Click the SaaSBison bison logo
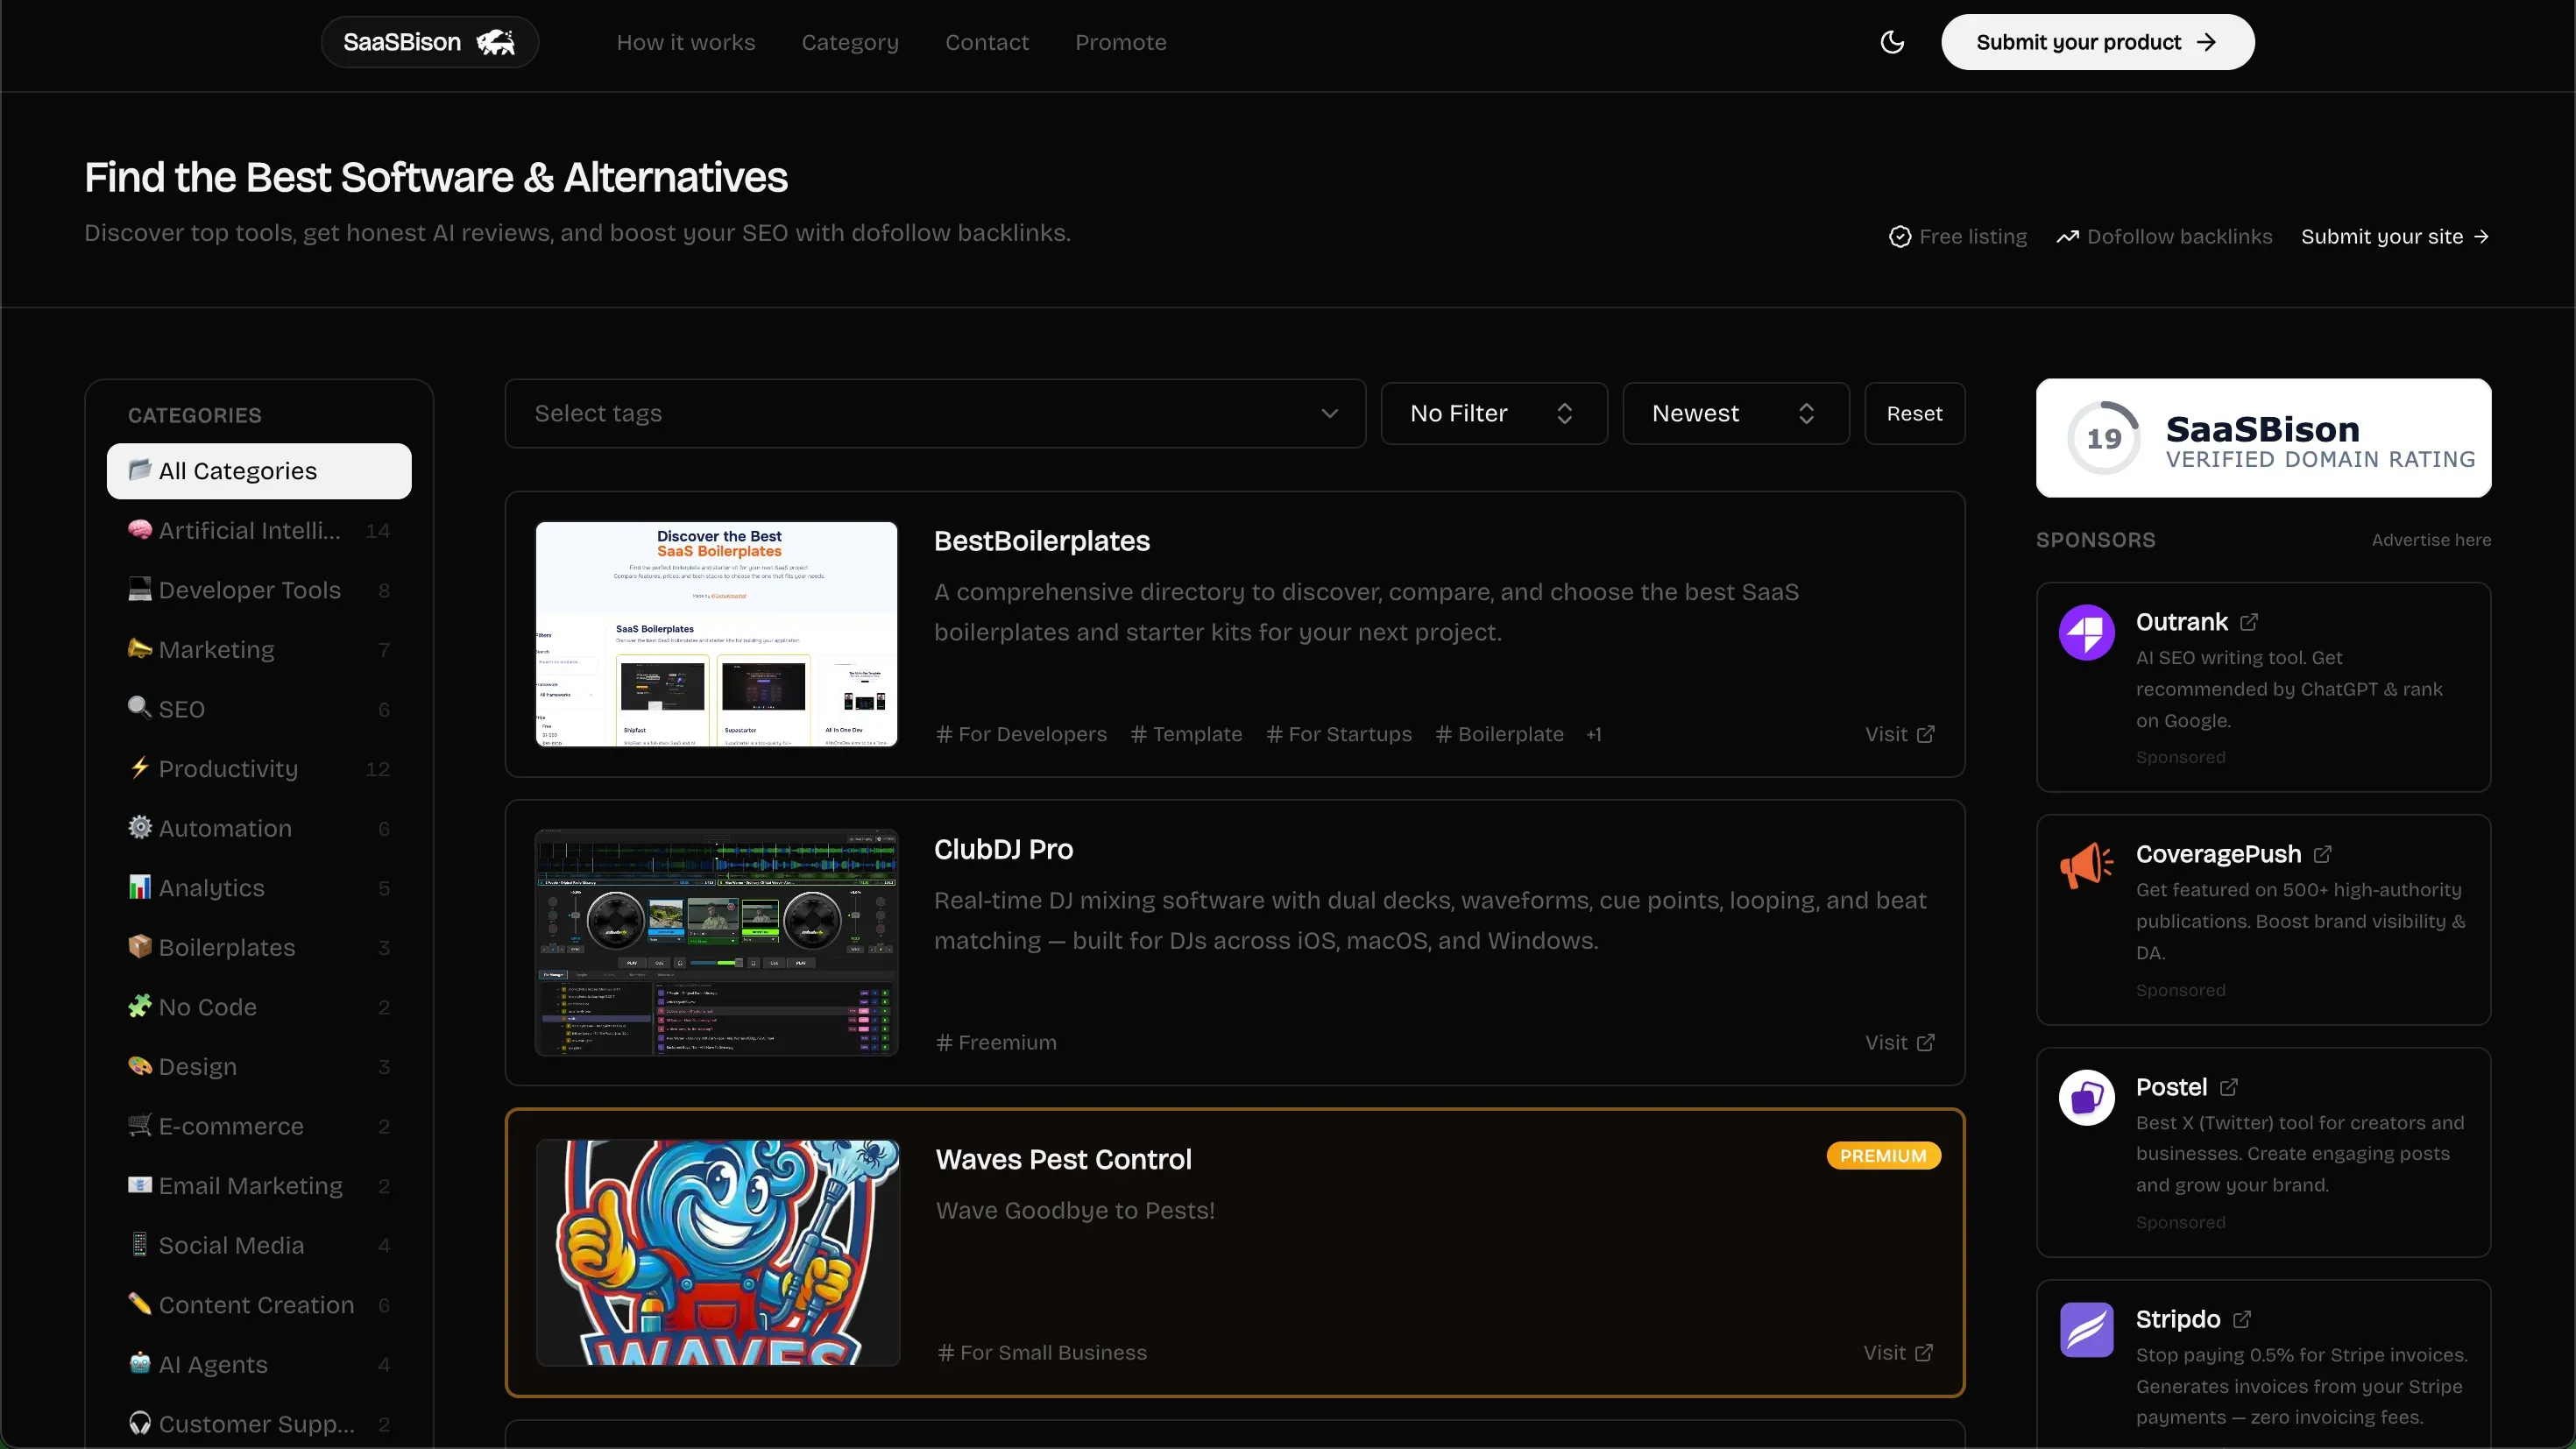This screenshot has width=2576, height=1449. click(495, 42)
